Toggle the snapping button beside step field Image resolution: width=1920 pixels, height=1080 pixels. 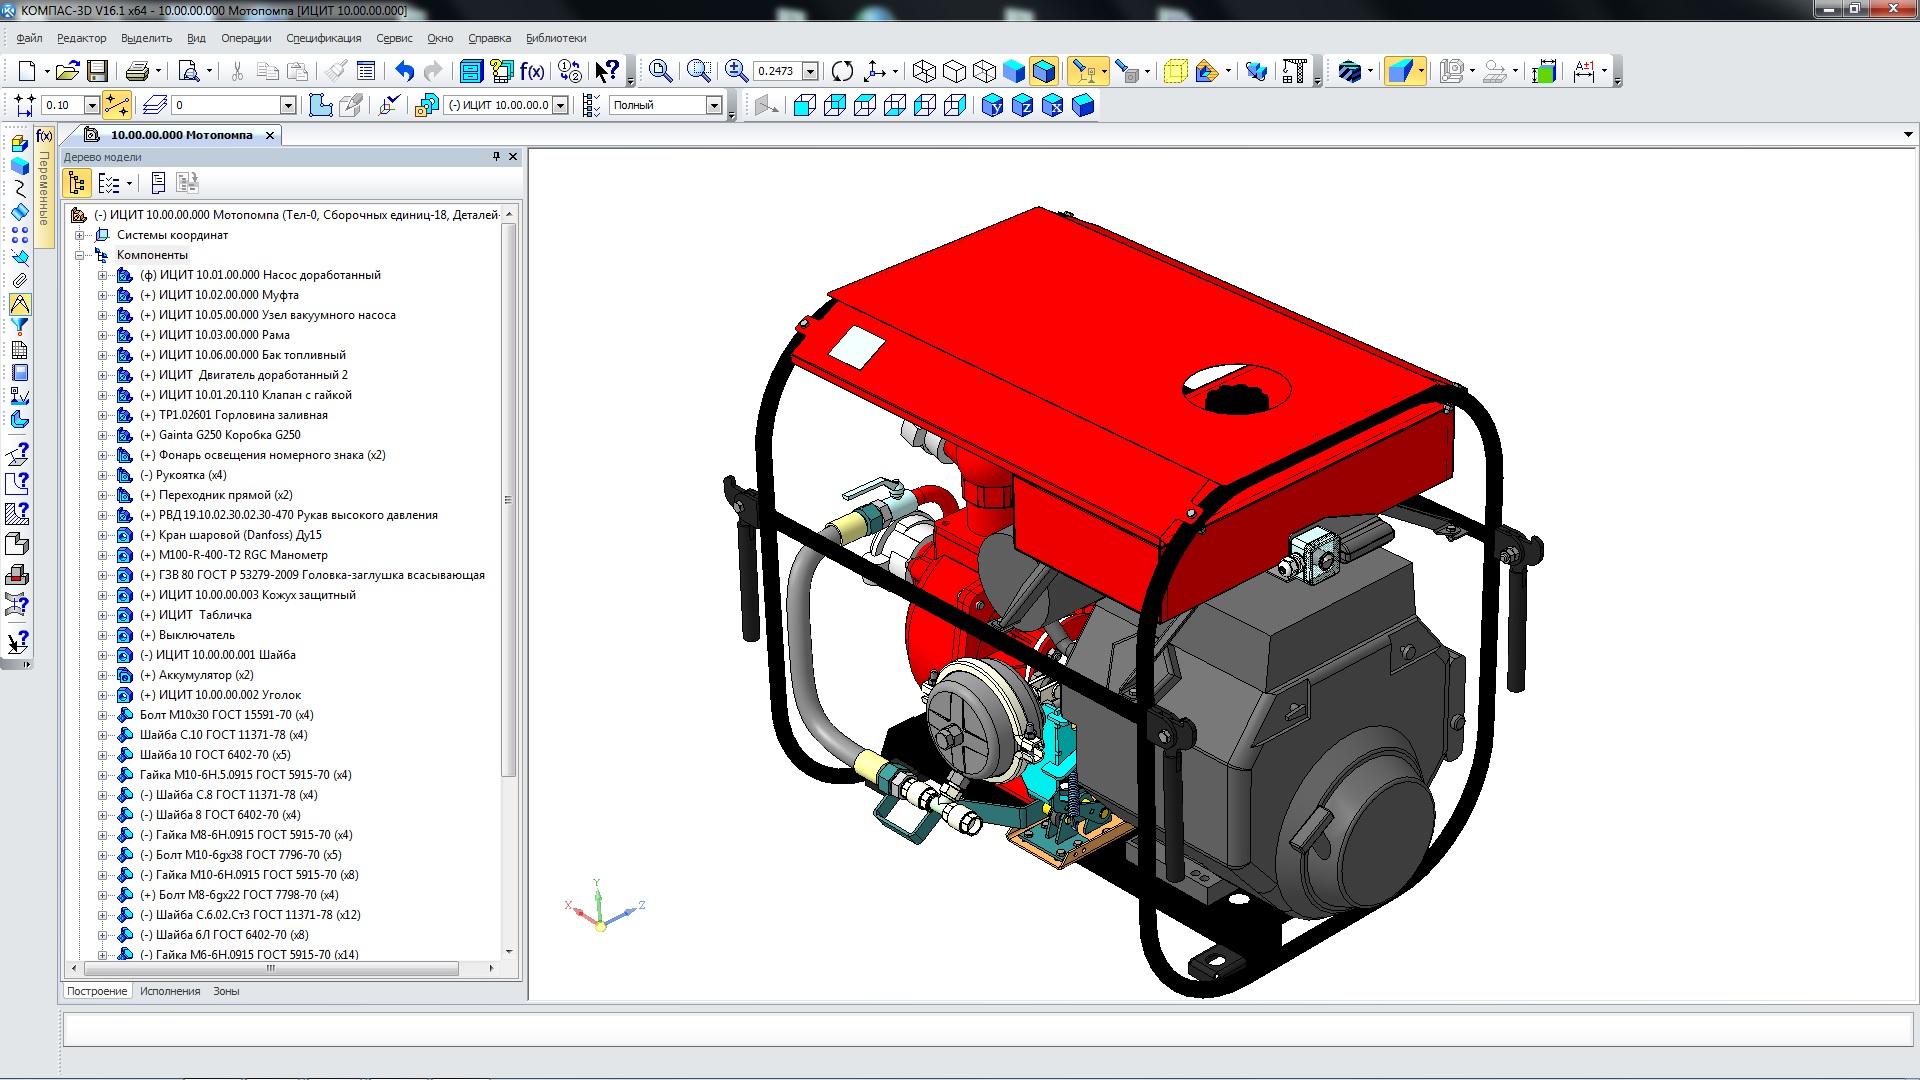point(116,105)
